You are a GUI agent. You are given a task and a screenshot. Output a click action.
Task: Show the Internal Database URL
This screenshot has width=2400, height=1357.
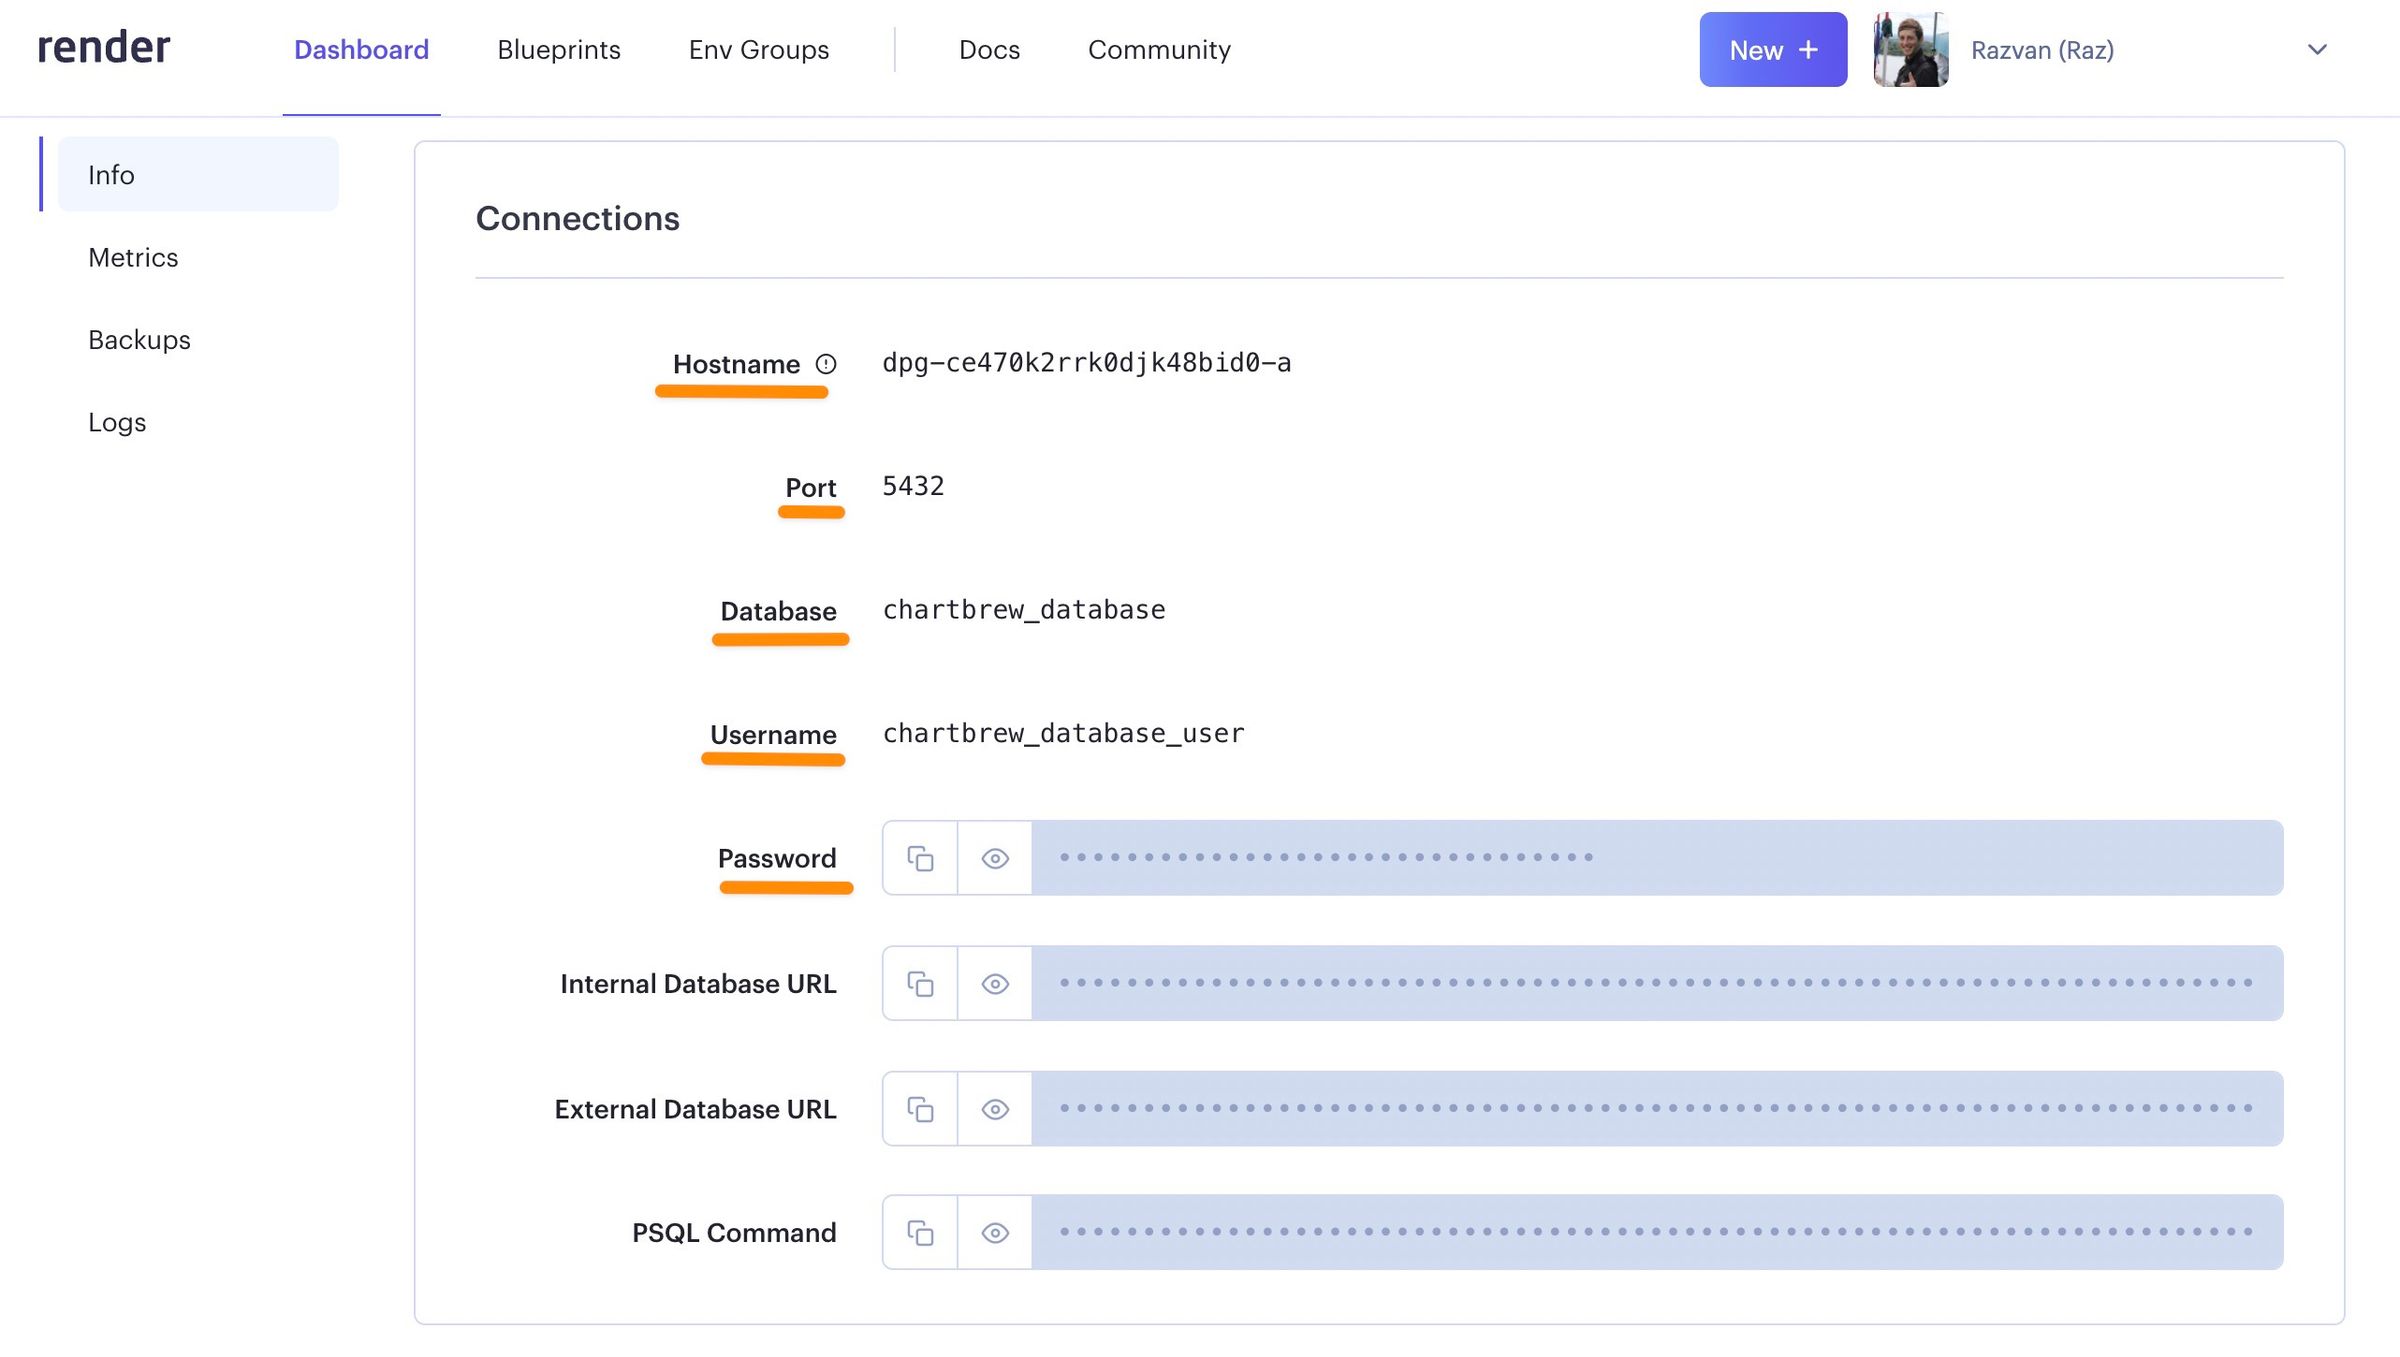[x=994, y=983]
